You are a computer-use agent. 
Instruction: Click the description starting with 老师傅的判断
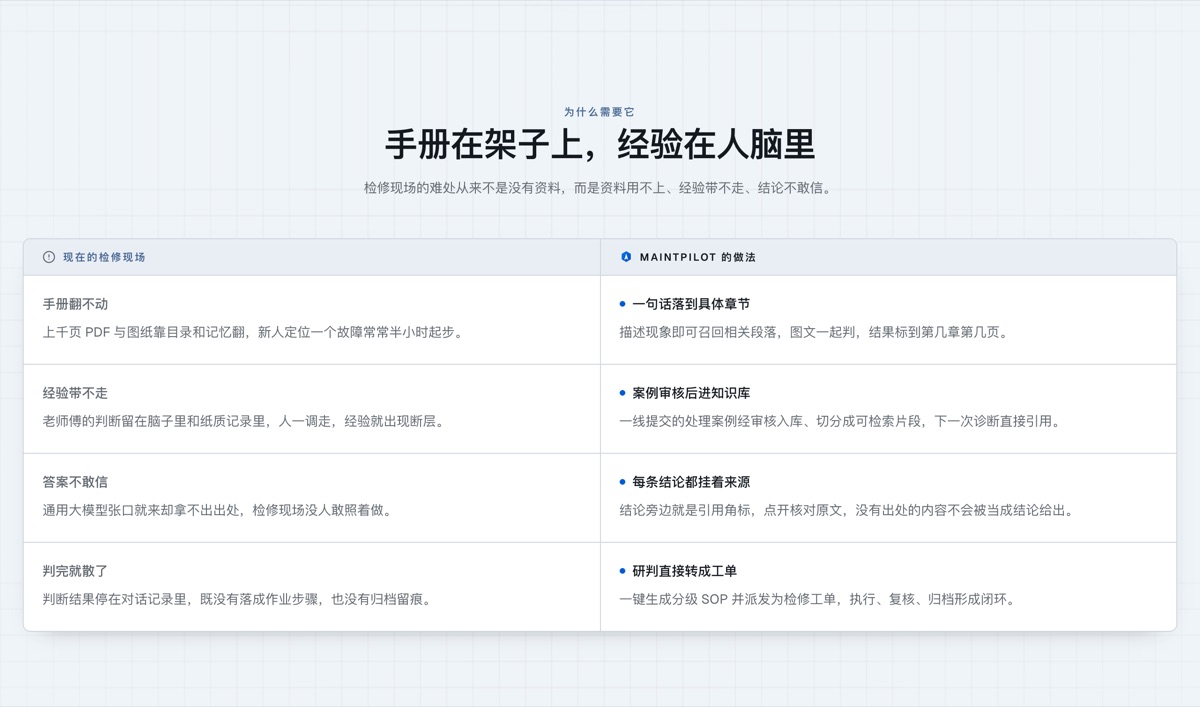coord(244,421)
